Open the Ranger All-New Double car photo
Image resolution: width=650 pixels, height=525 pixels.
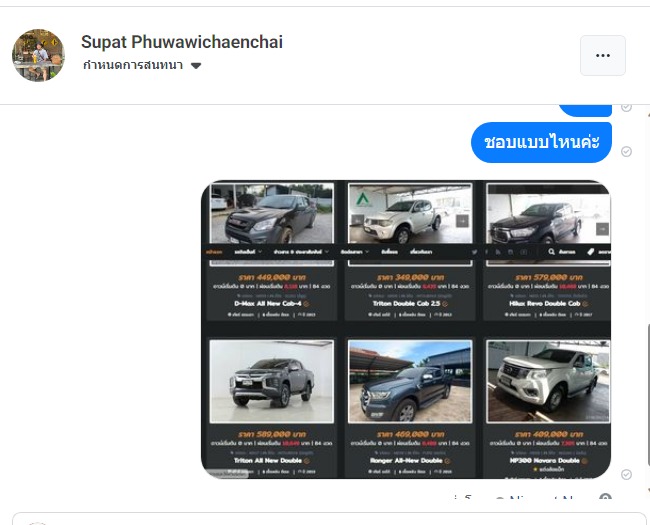click(410, 382)
